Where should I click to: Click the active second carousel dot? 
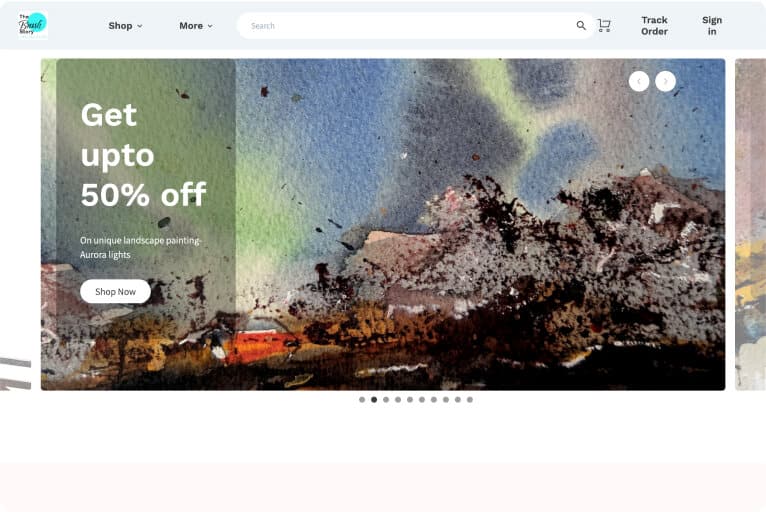pos(374,400)
